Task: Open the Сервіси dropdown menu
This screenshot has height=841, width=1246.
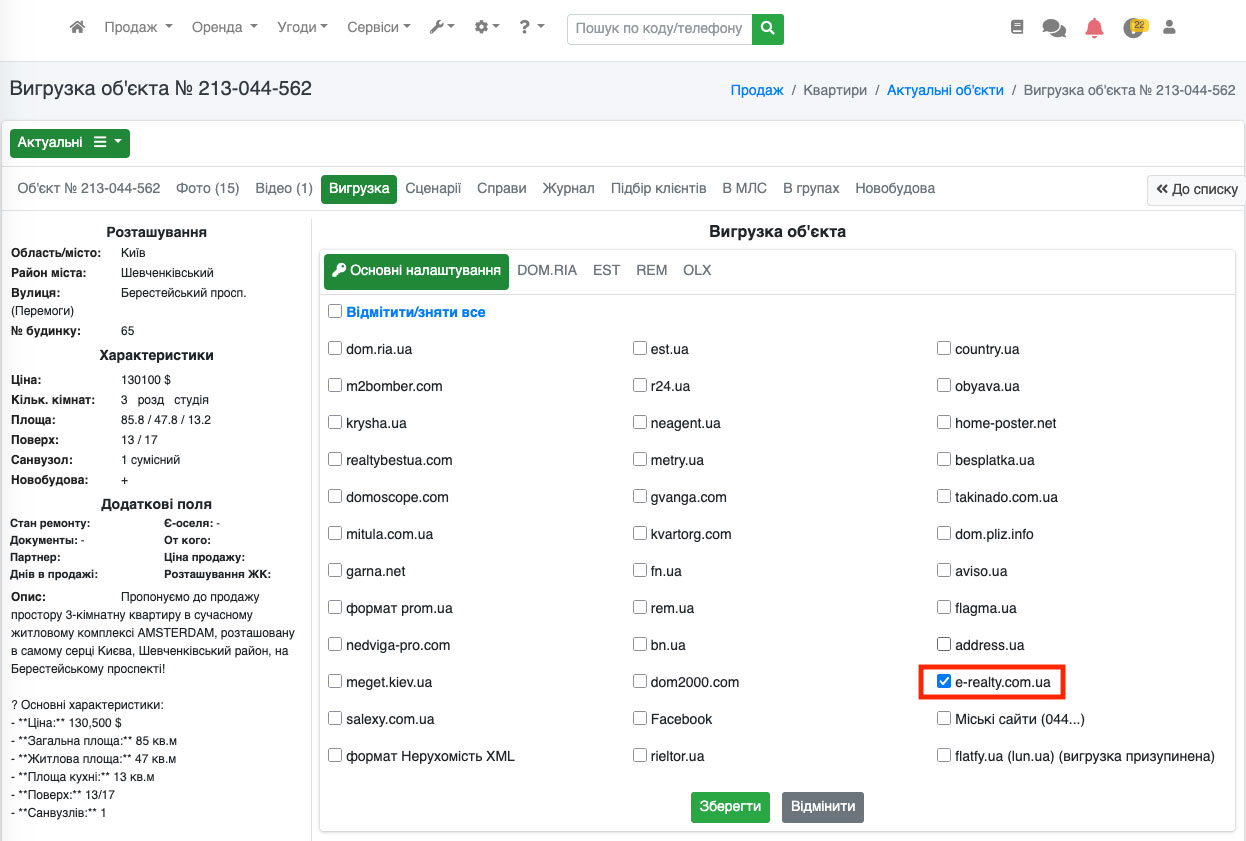Action: click(x=378, y=28)
